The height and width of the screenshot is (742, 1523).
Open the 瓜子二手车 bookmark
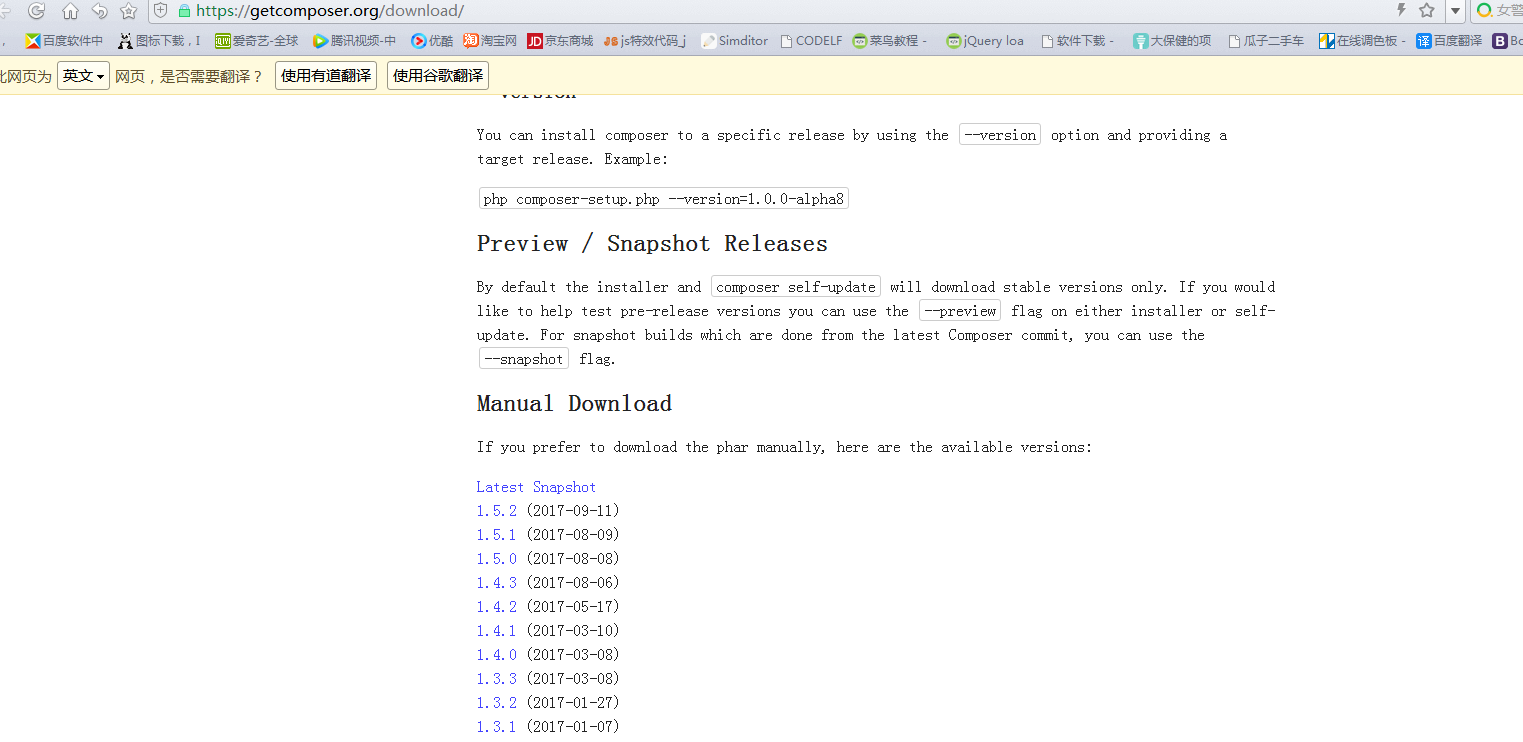pyautogui.click(x=1266, y=41)
